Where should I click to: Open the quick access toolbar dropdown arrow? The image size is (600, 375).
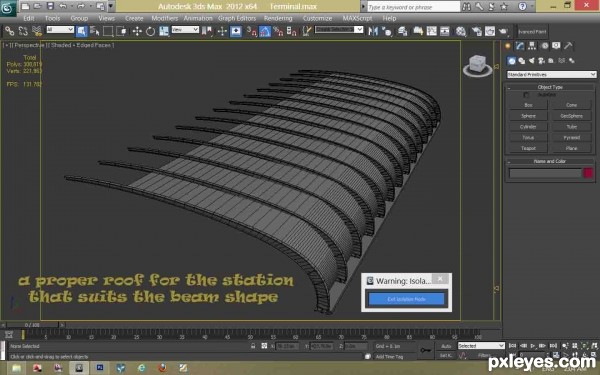(111, 6)
